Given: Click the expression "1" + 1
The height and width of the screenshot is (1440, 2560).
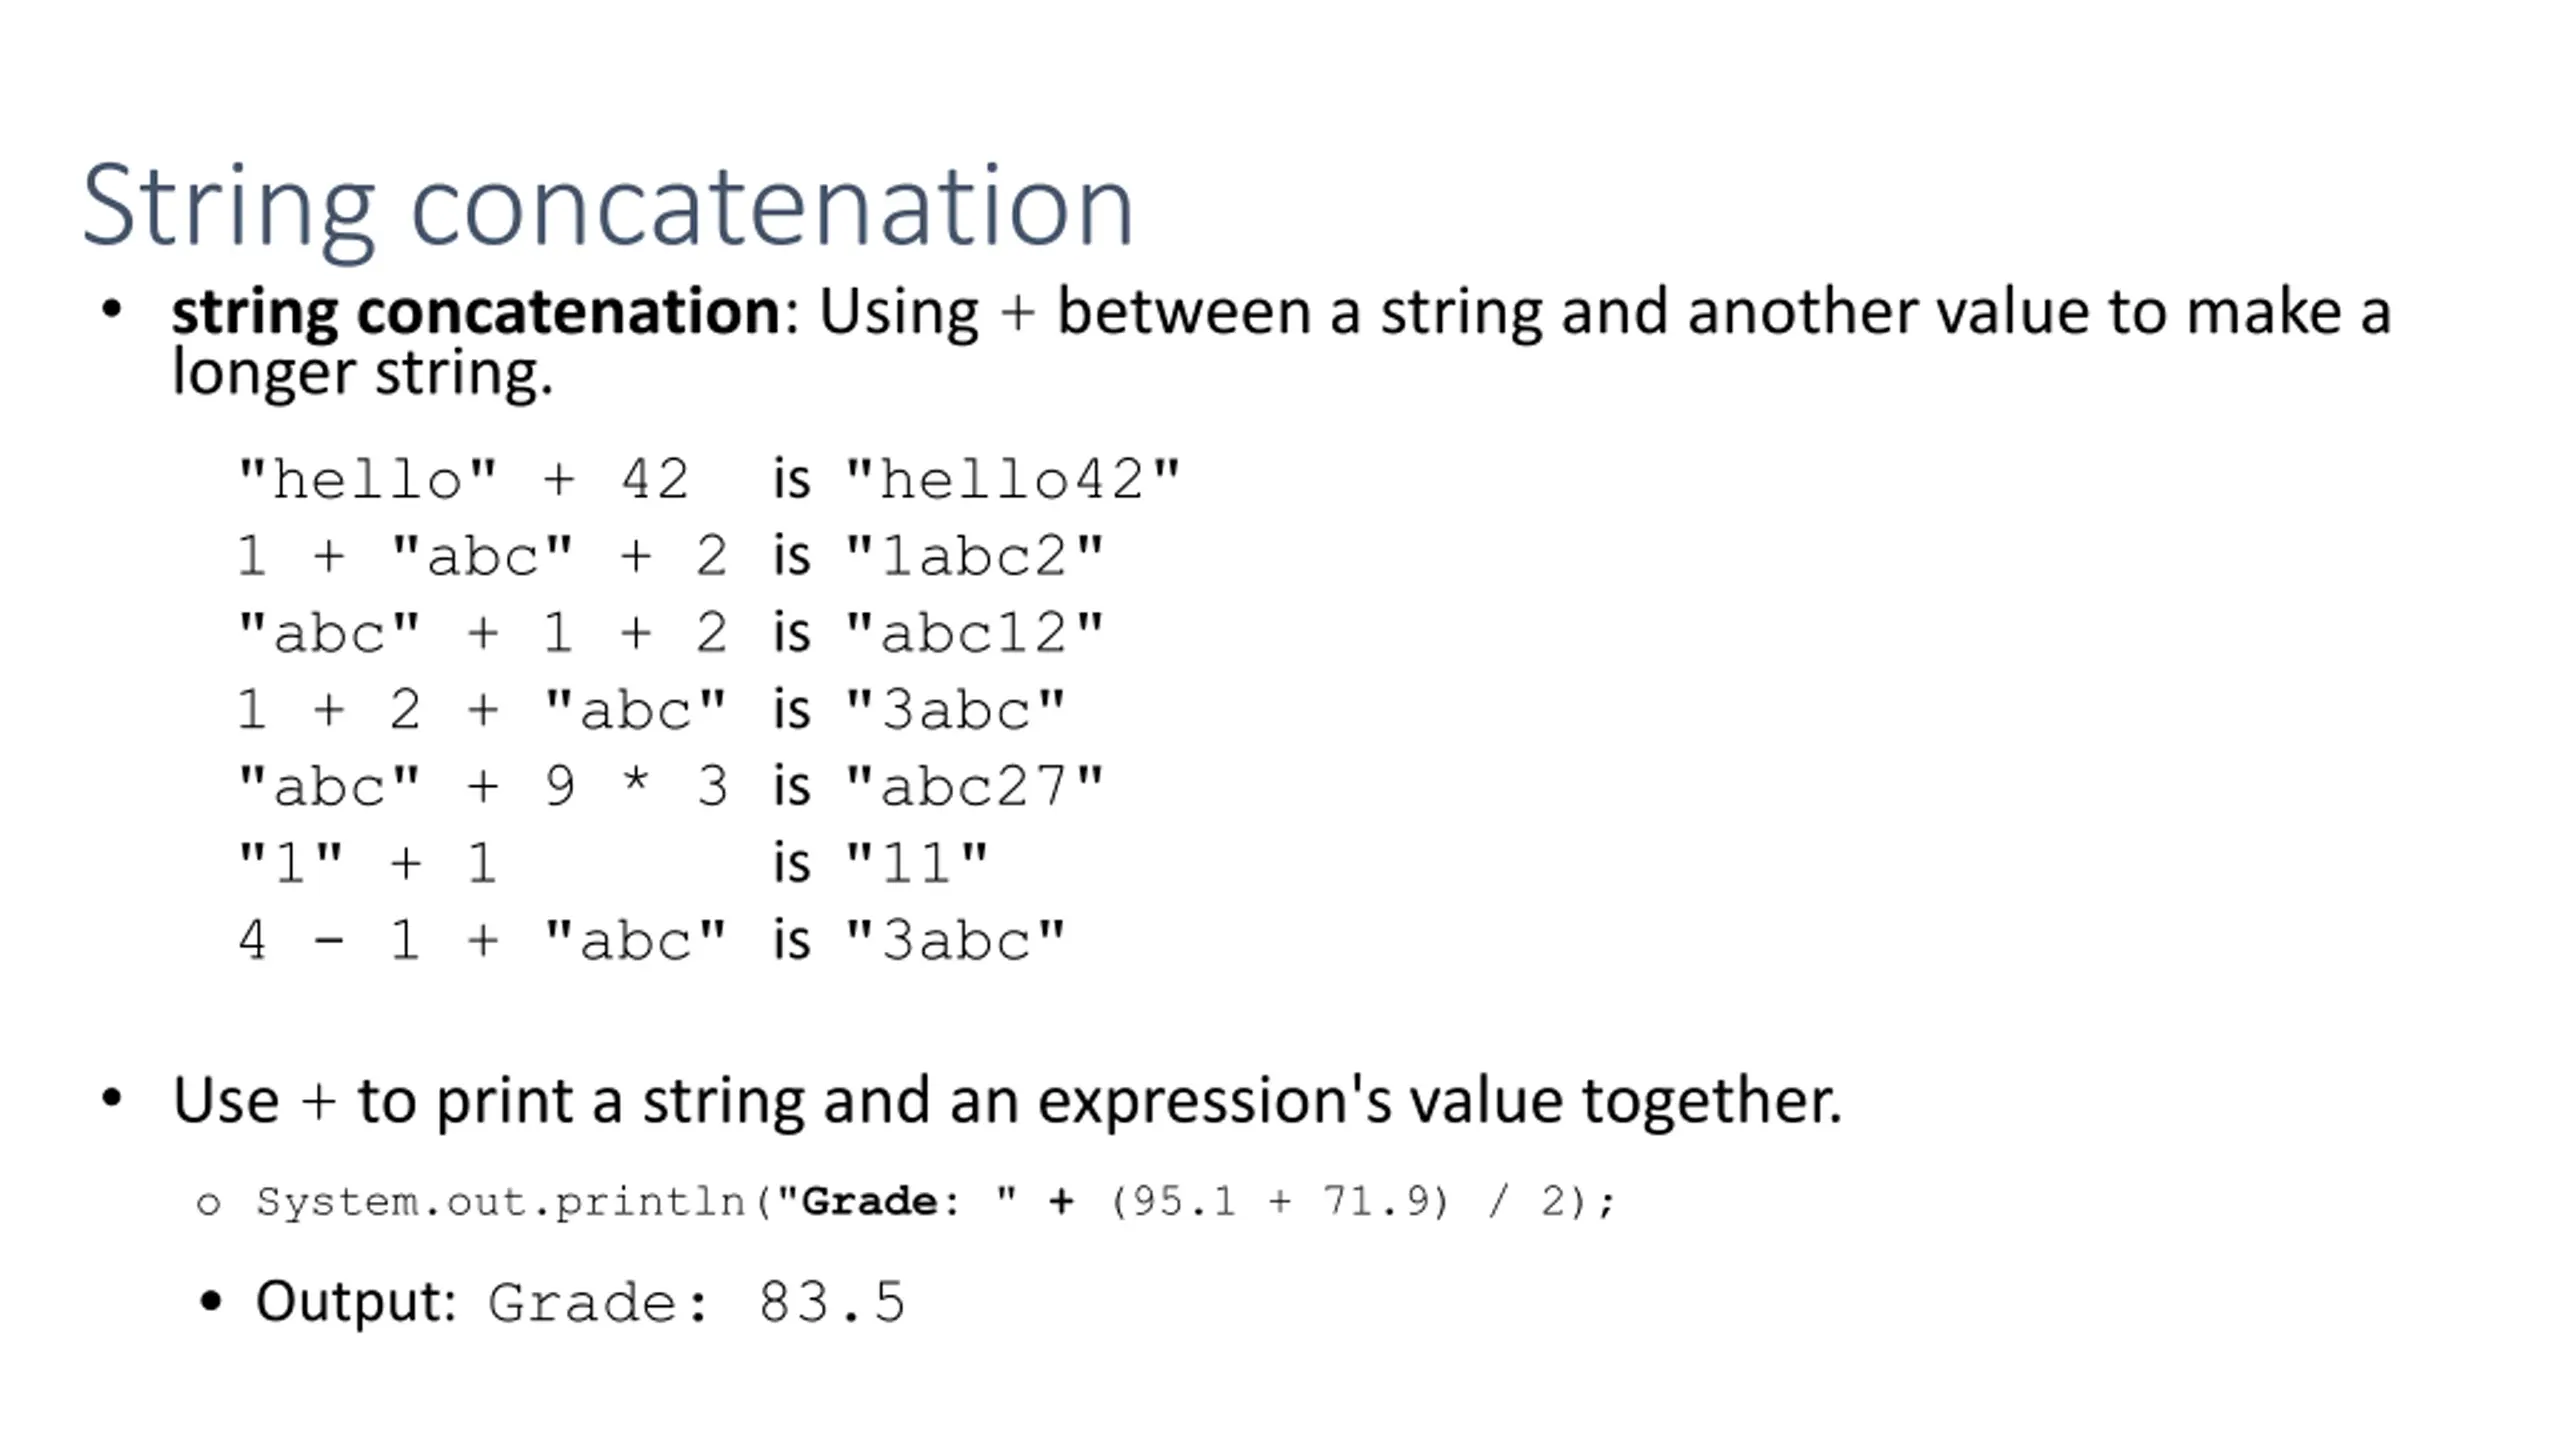Looking at the screenshot, I should tap(367, 863).
